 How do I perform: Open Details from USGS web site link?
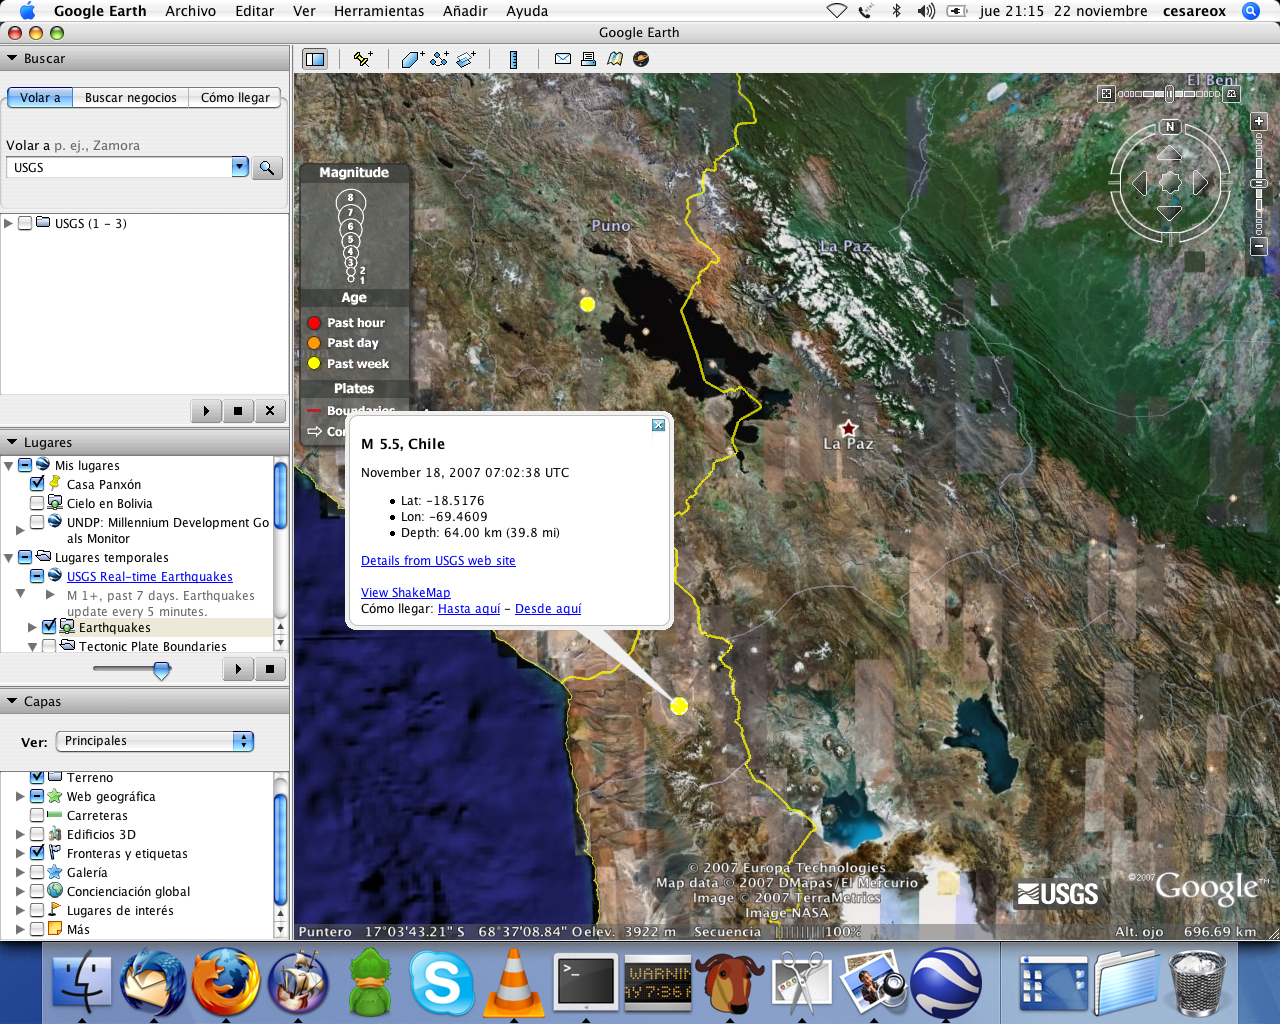point(438,561)
